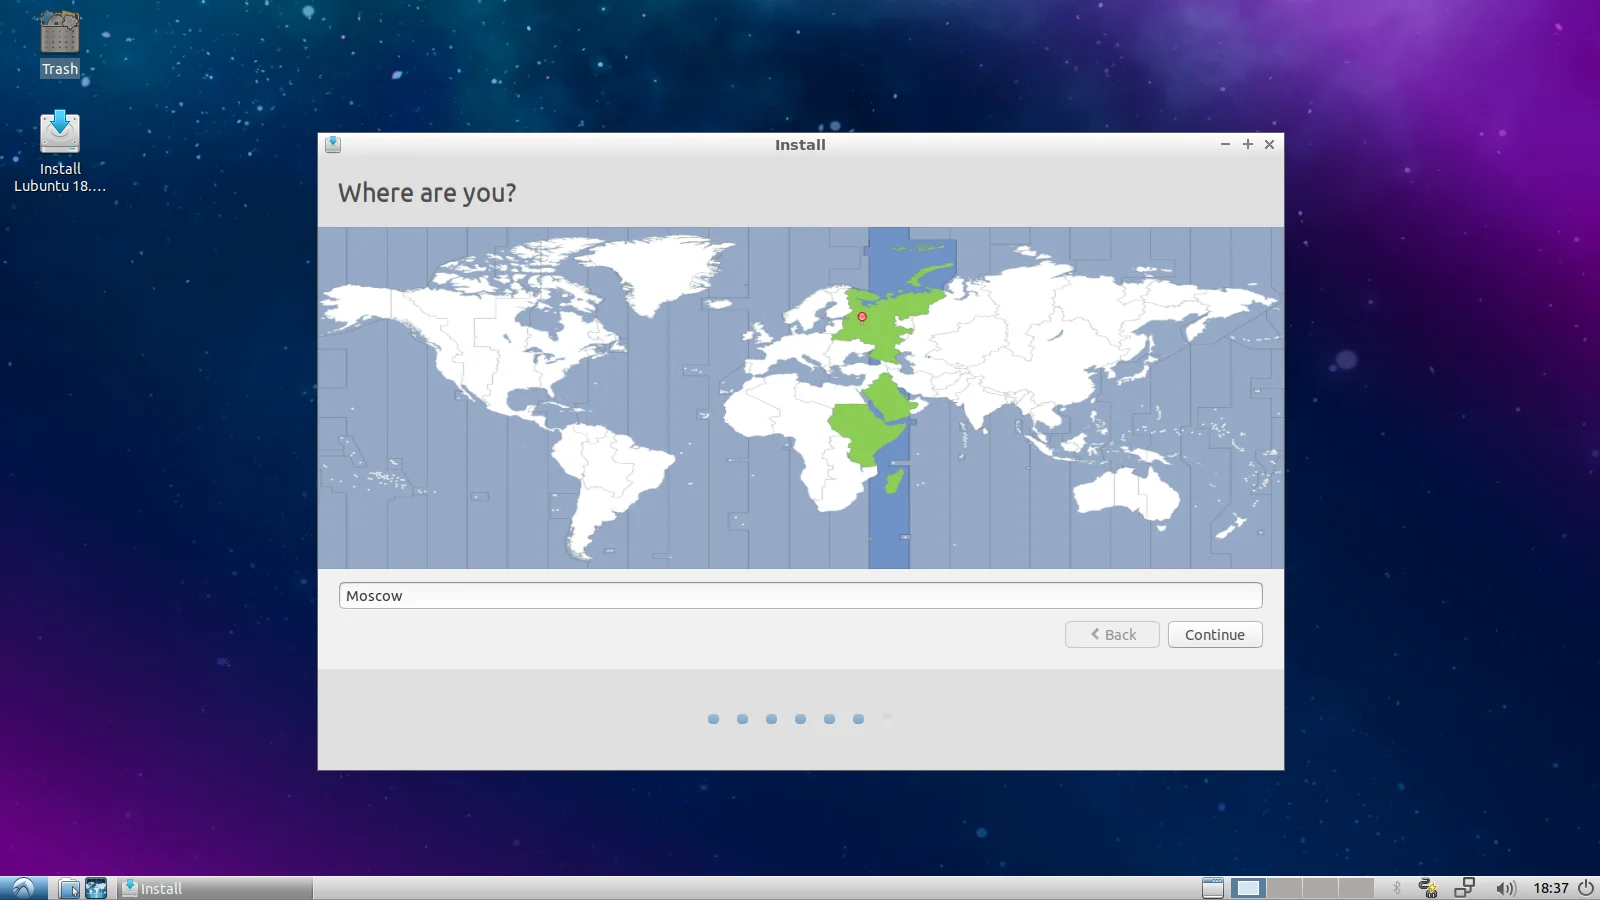
Task: Open the Bluetooth tray icon
Action: 1397,888
